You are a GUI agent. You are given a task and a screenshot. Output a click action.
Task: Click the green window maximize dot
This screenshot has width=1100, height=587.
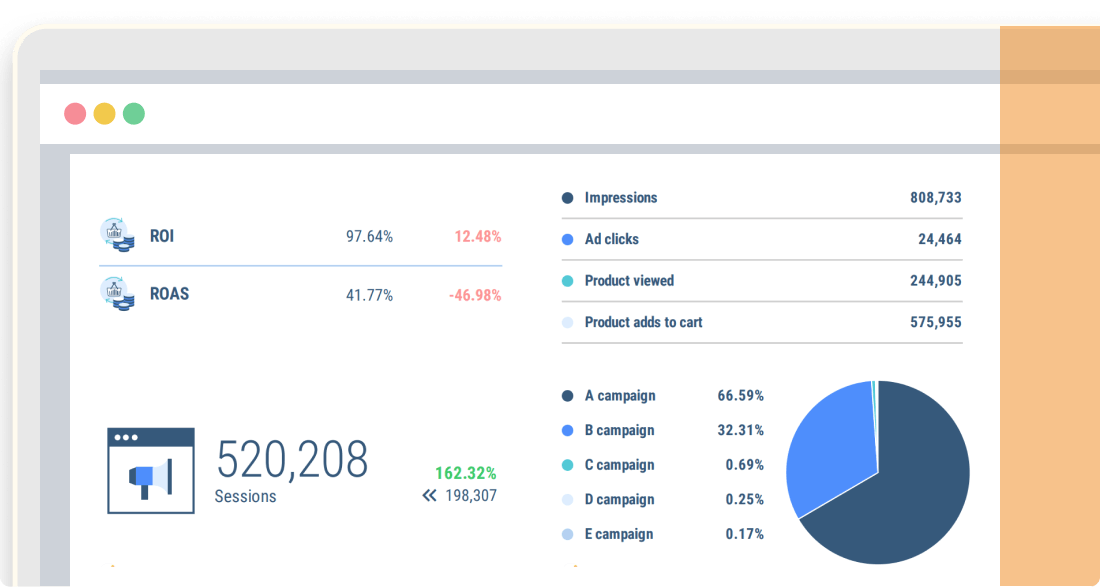pyautogui.click(x=134, y=113)
